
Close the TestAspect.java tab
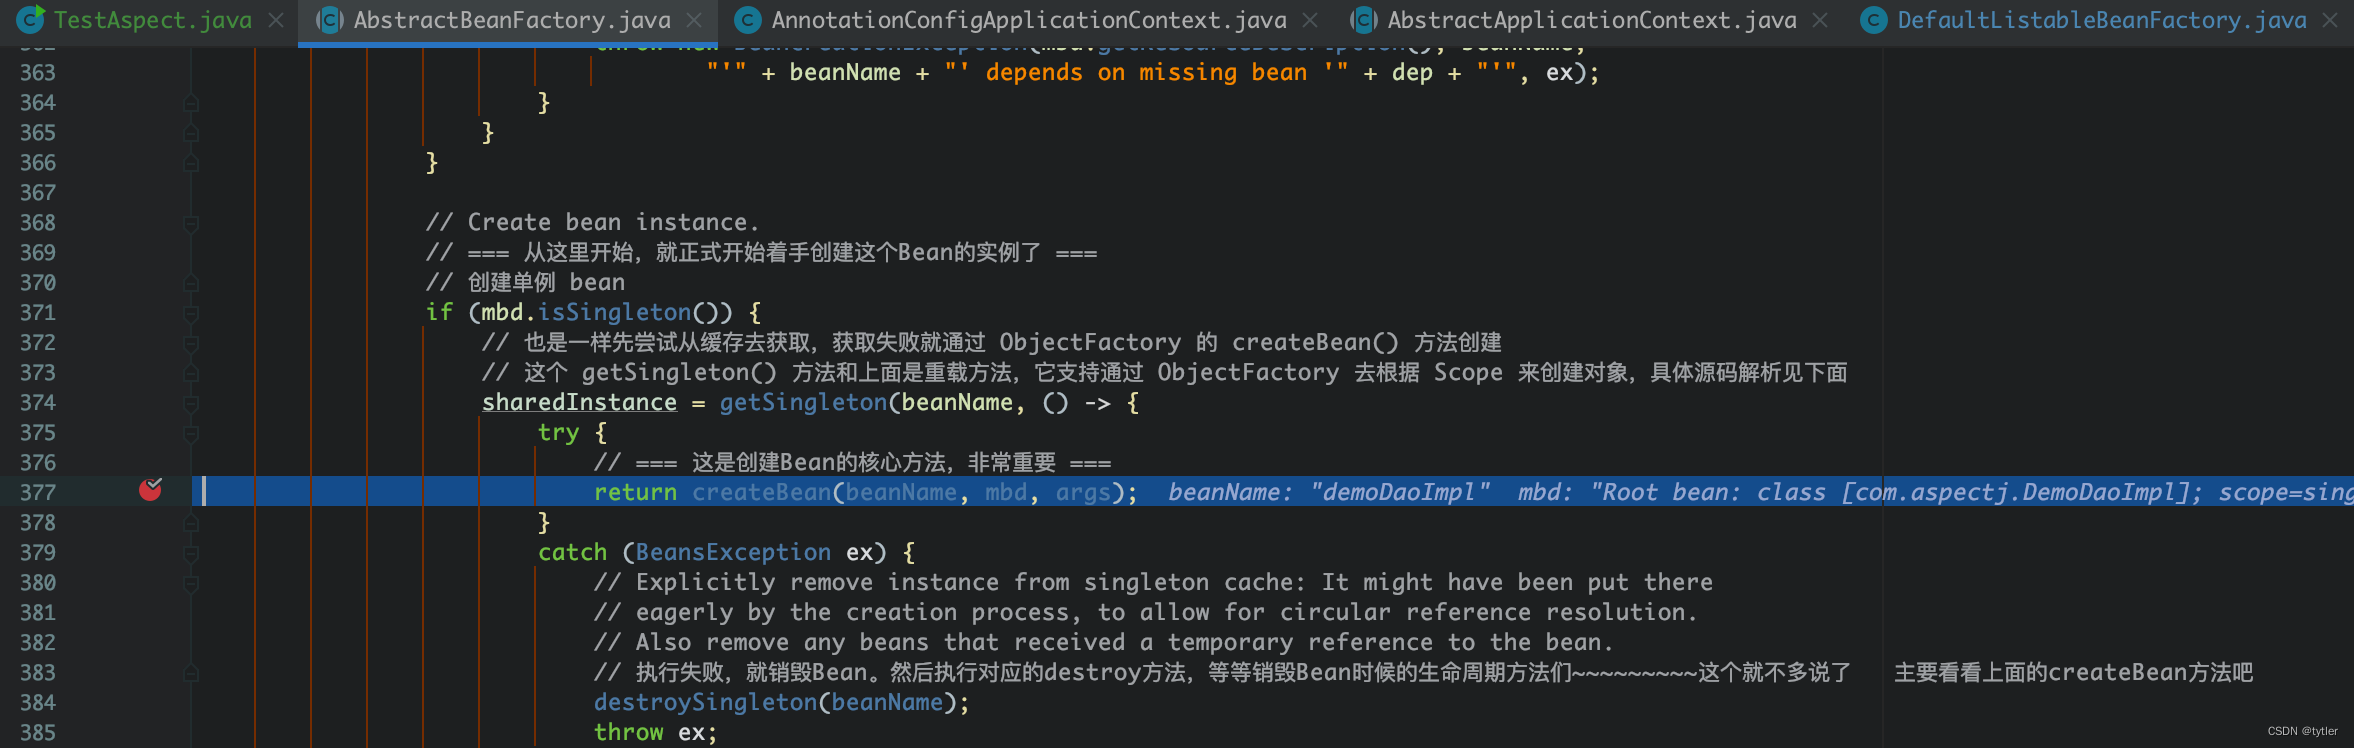[x=277, y=20]
